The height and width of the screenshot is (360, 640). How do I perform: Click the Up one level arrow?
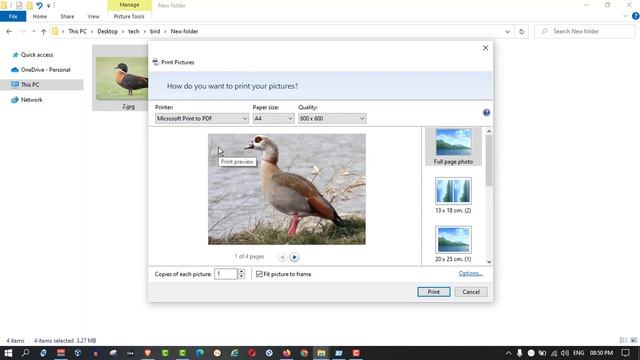click(x=43, y=31)
